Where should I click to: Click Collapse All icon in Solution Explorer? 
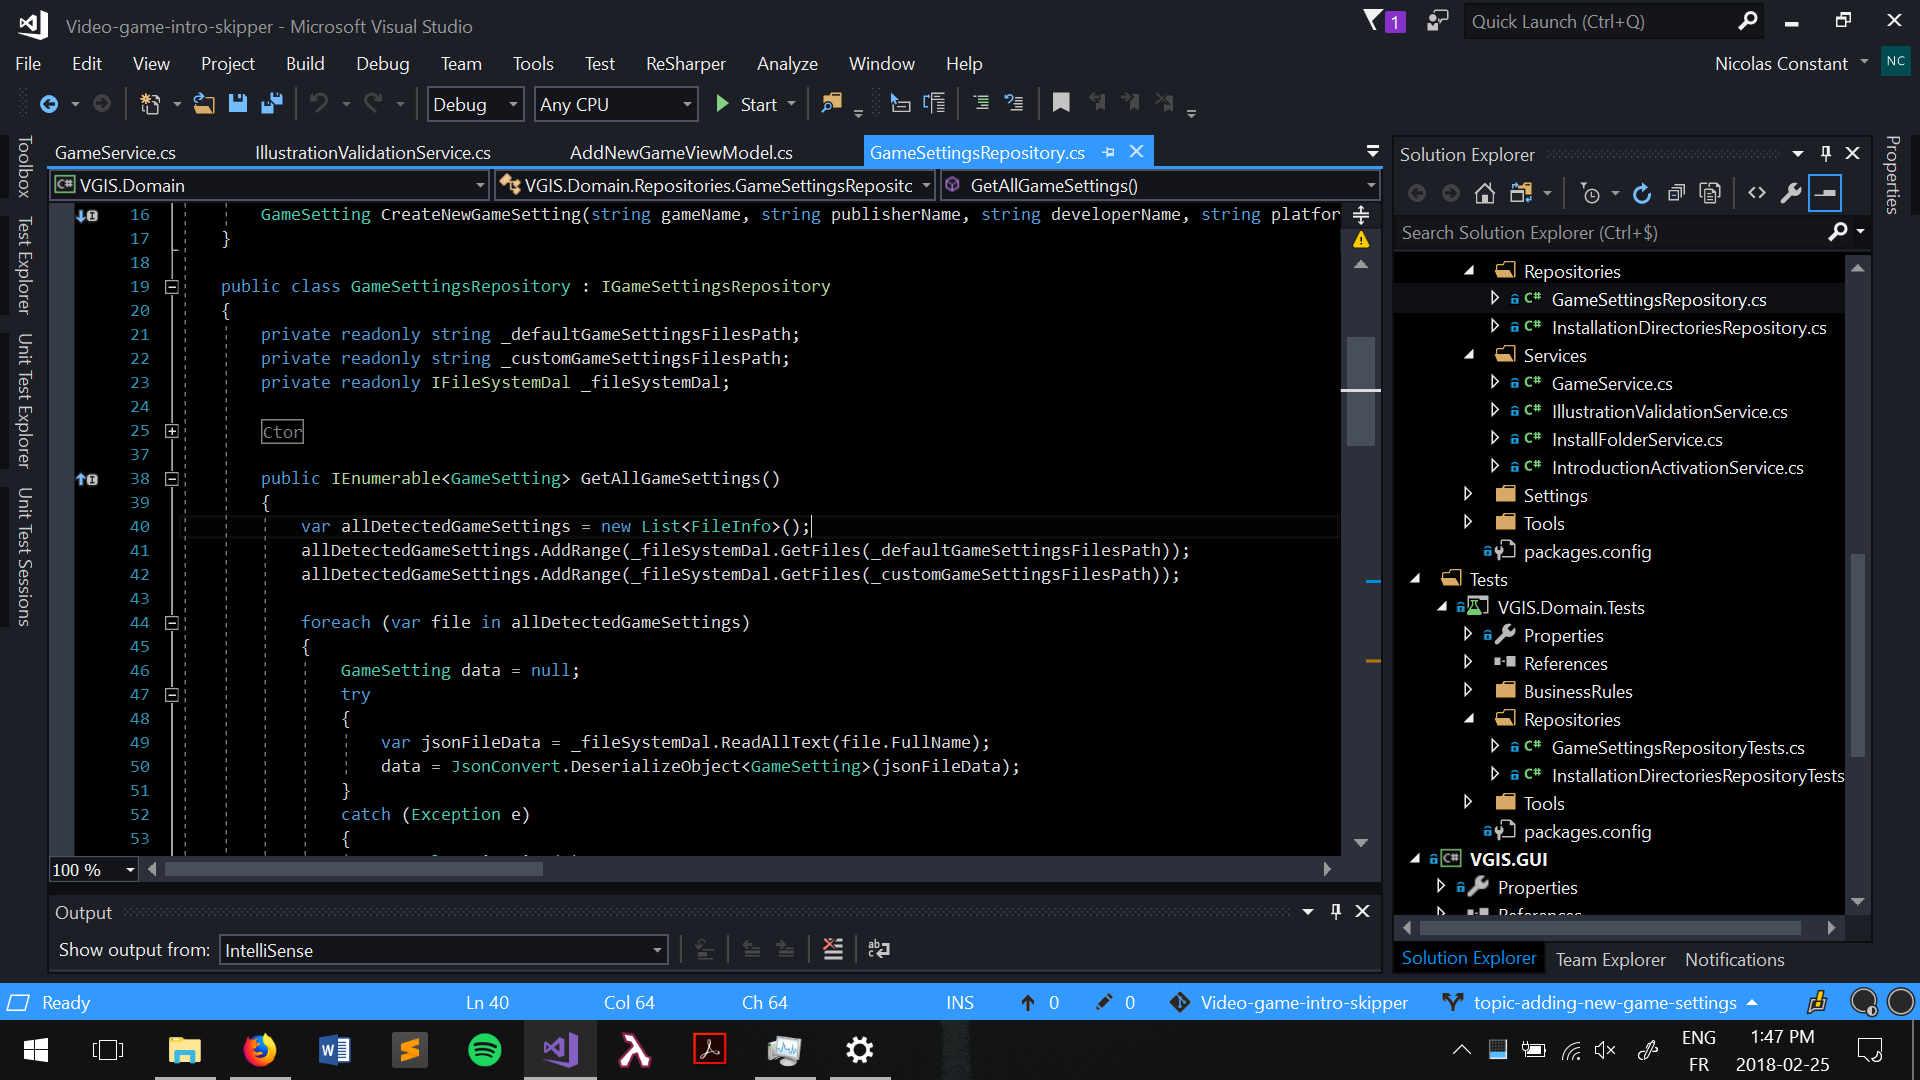click(1677, 193)
